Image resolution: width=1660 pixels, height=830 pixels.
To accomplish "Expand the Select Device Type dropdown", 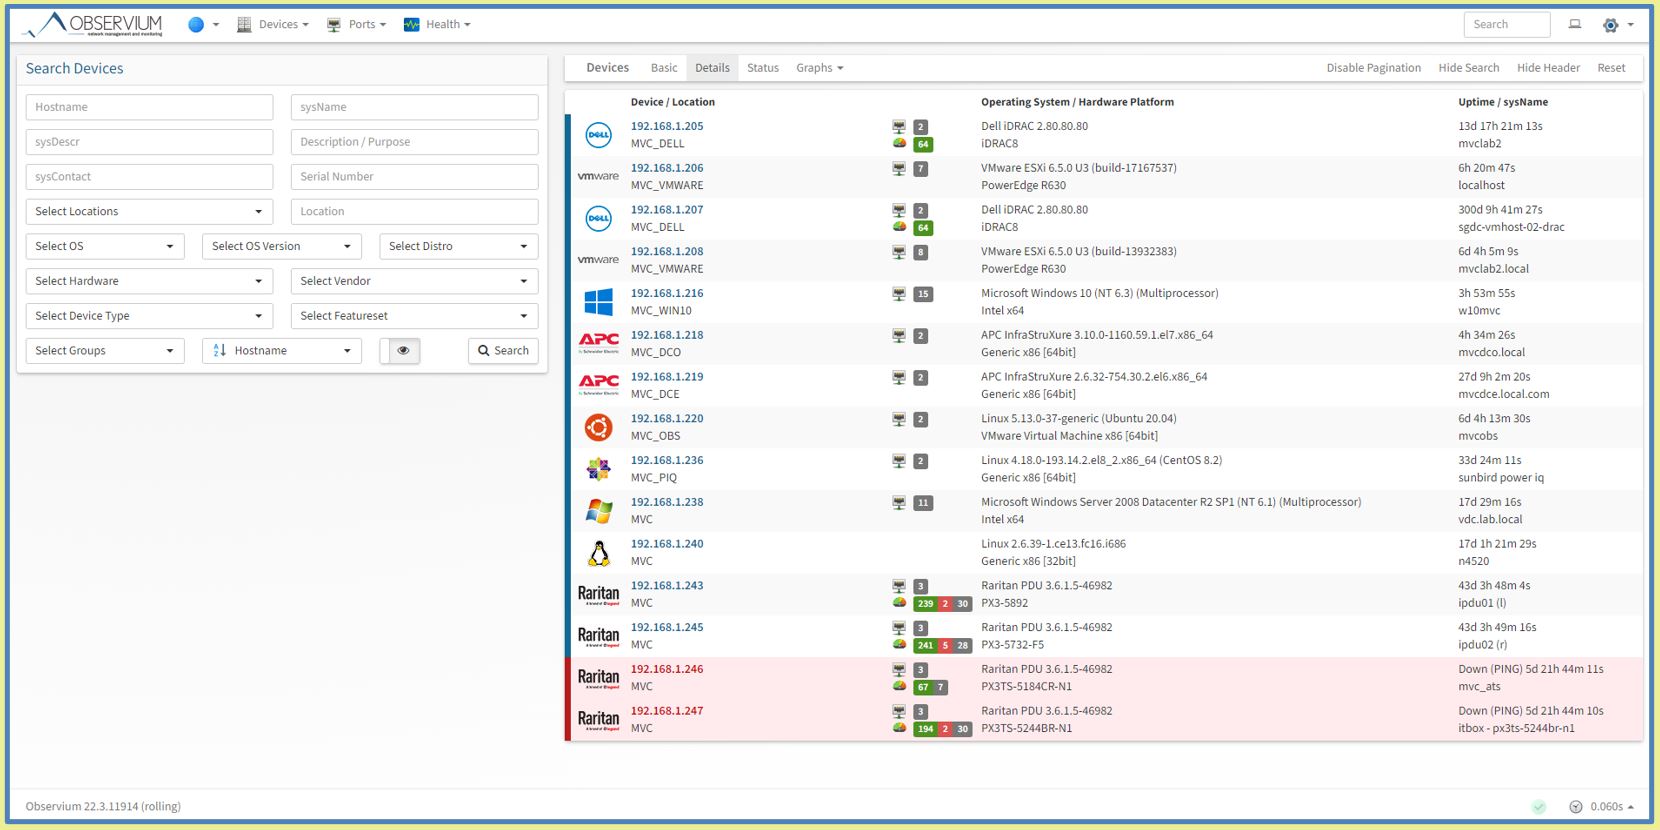I will (149, 316).
